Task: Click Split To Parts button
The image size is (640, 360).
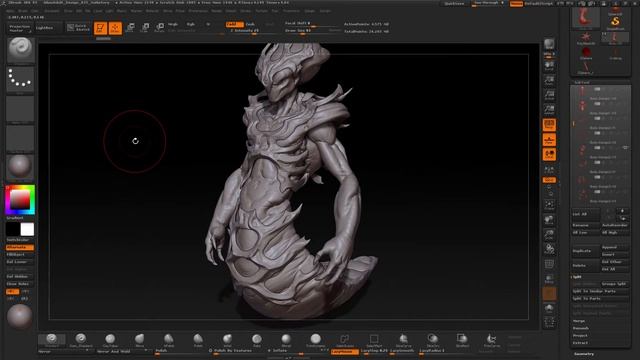Action: point(600,298)
